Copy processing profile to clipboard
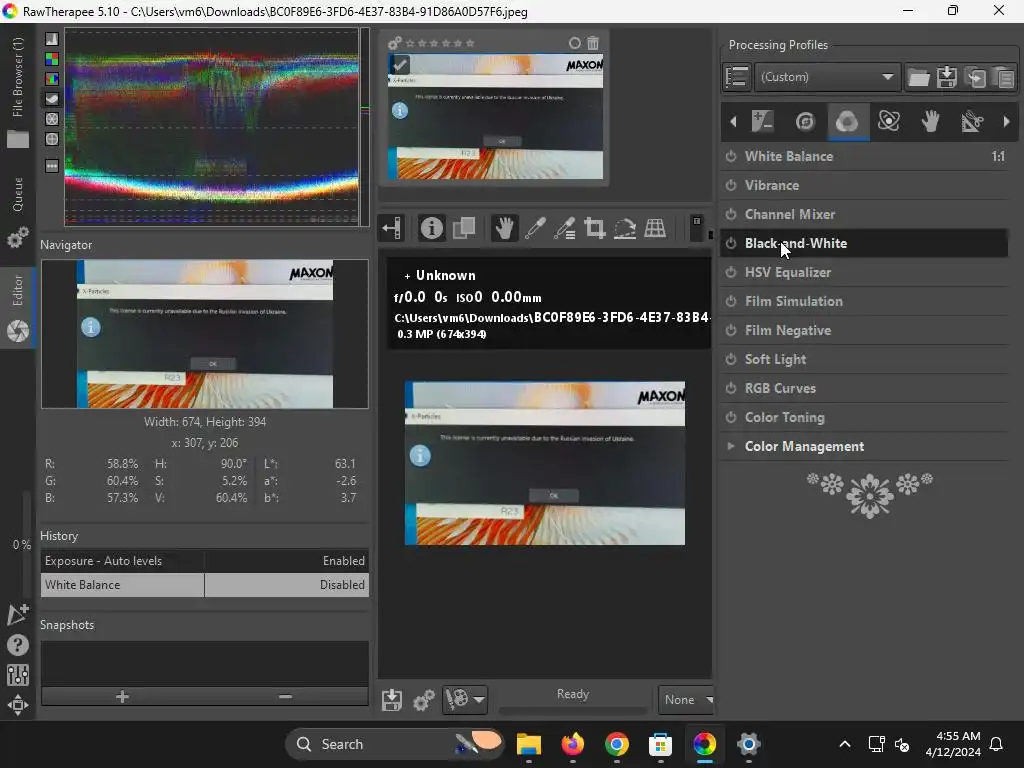Image resolution: width=1024 pixels, height=768 pixels. (976, 78)
